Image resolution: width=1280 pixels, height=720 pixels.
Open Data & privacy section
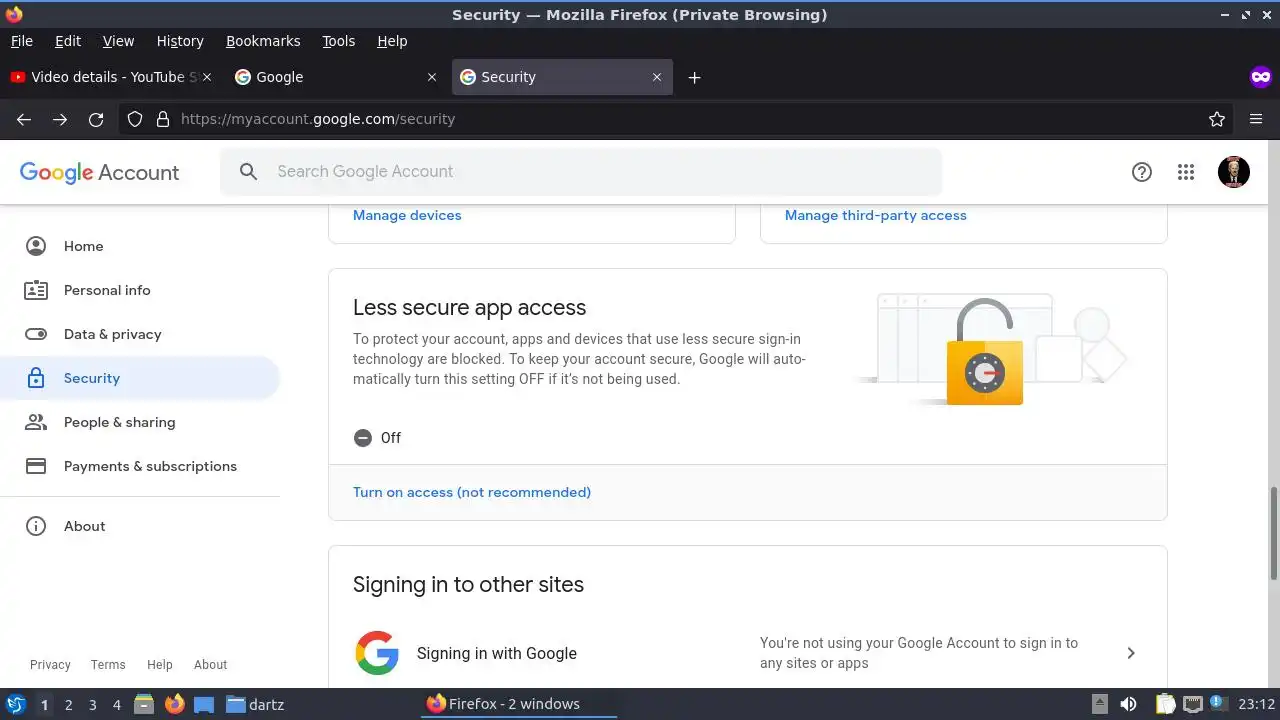[140, 334]
